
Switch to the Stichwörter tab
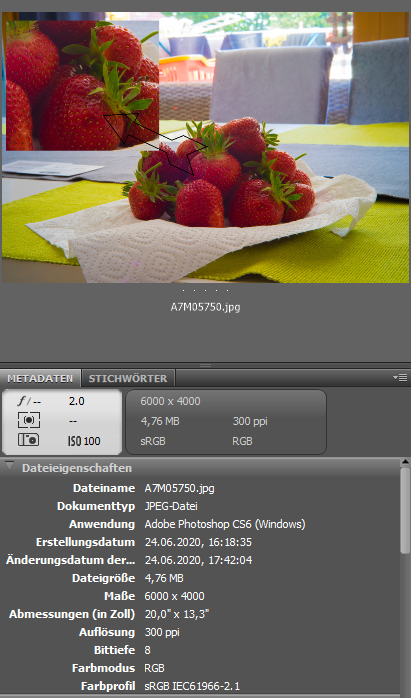coord(128,378)
